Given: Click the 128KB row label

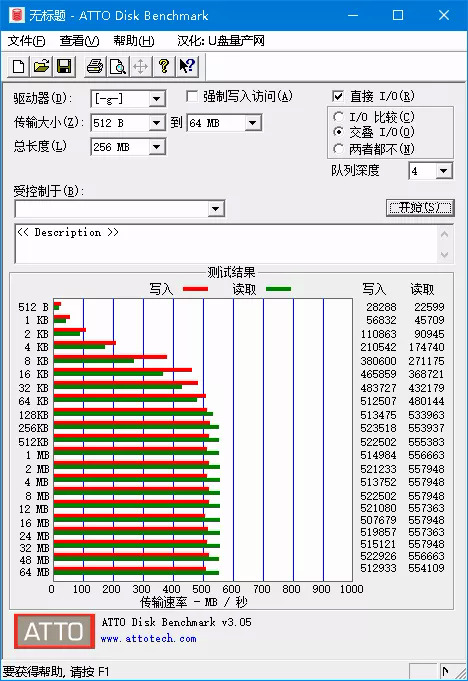Looking at the screenshot, I should pyautogui.click(x=33, y=415).
